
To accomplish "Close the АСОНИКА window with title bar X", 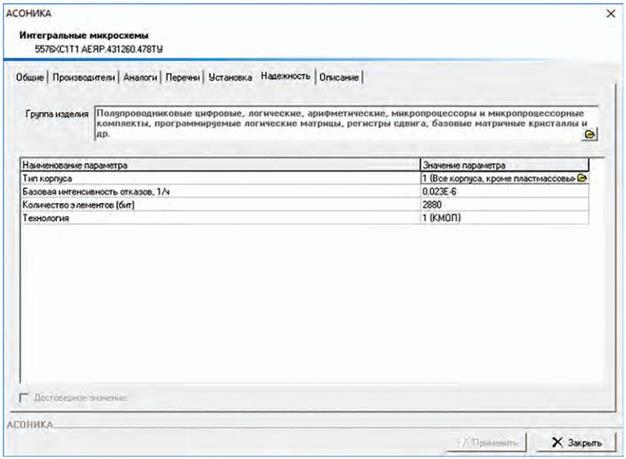I will point(611,13).
